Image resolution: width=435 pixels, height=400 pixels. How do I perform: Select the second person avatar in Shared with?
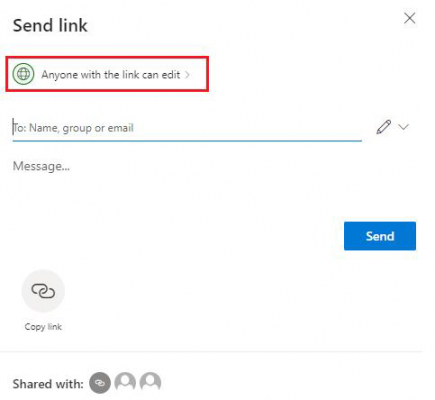pos(150,382)
